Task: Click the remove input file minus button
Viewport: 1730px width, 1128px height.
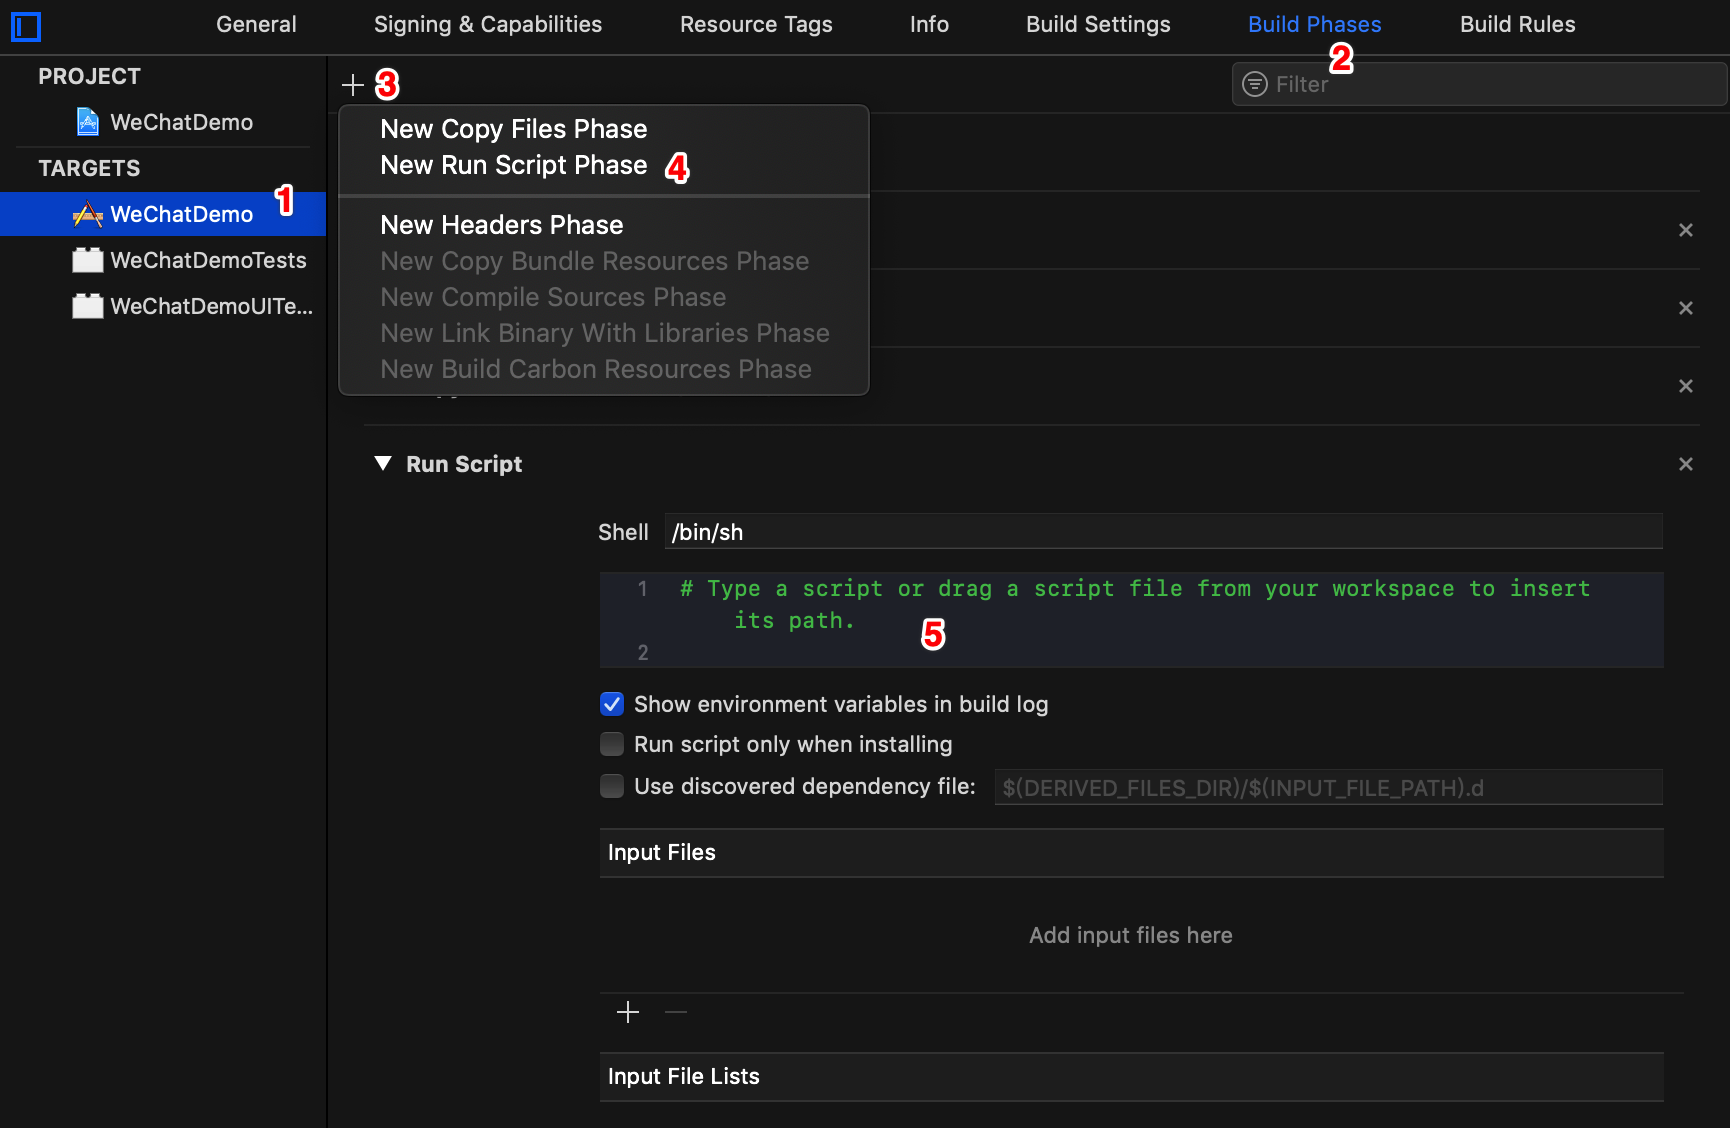Action: tap(676, 1013)
